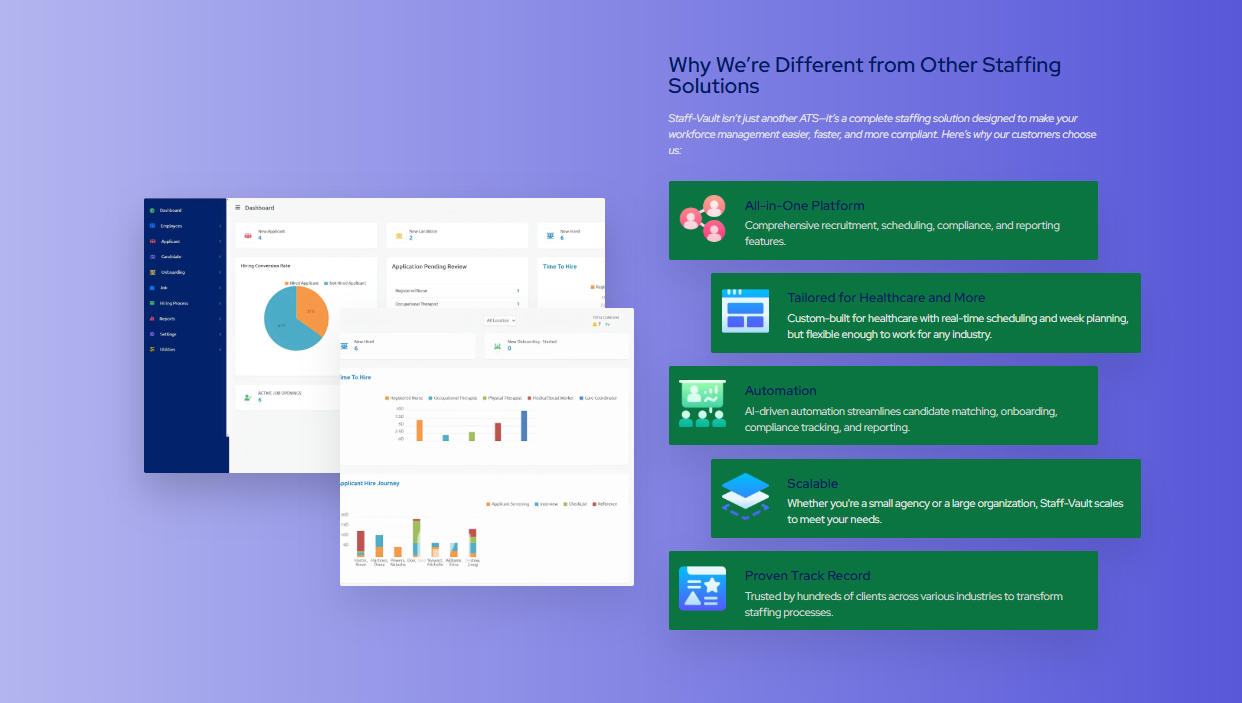Open the Candidate sidebar menu item
The width and height of the screenshot is (1242, 703).
185,257
